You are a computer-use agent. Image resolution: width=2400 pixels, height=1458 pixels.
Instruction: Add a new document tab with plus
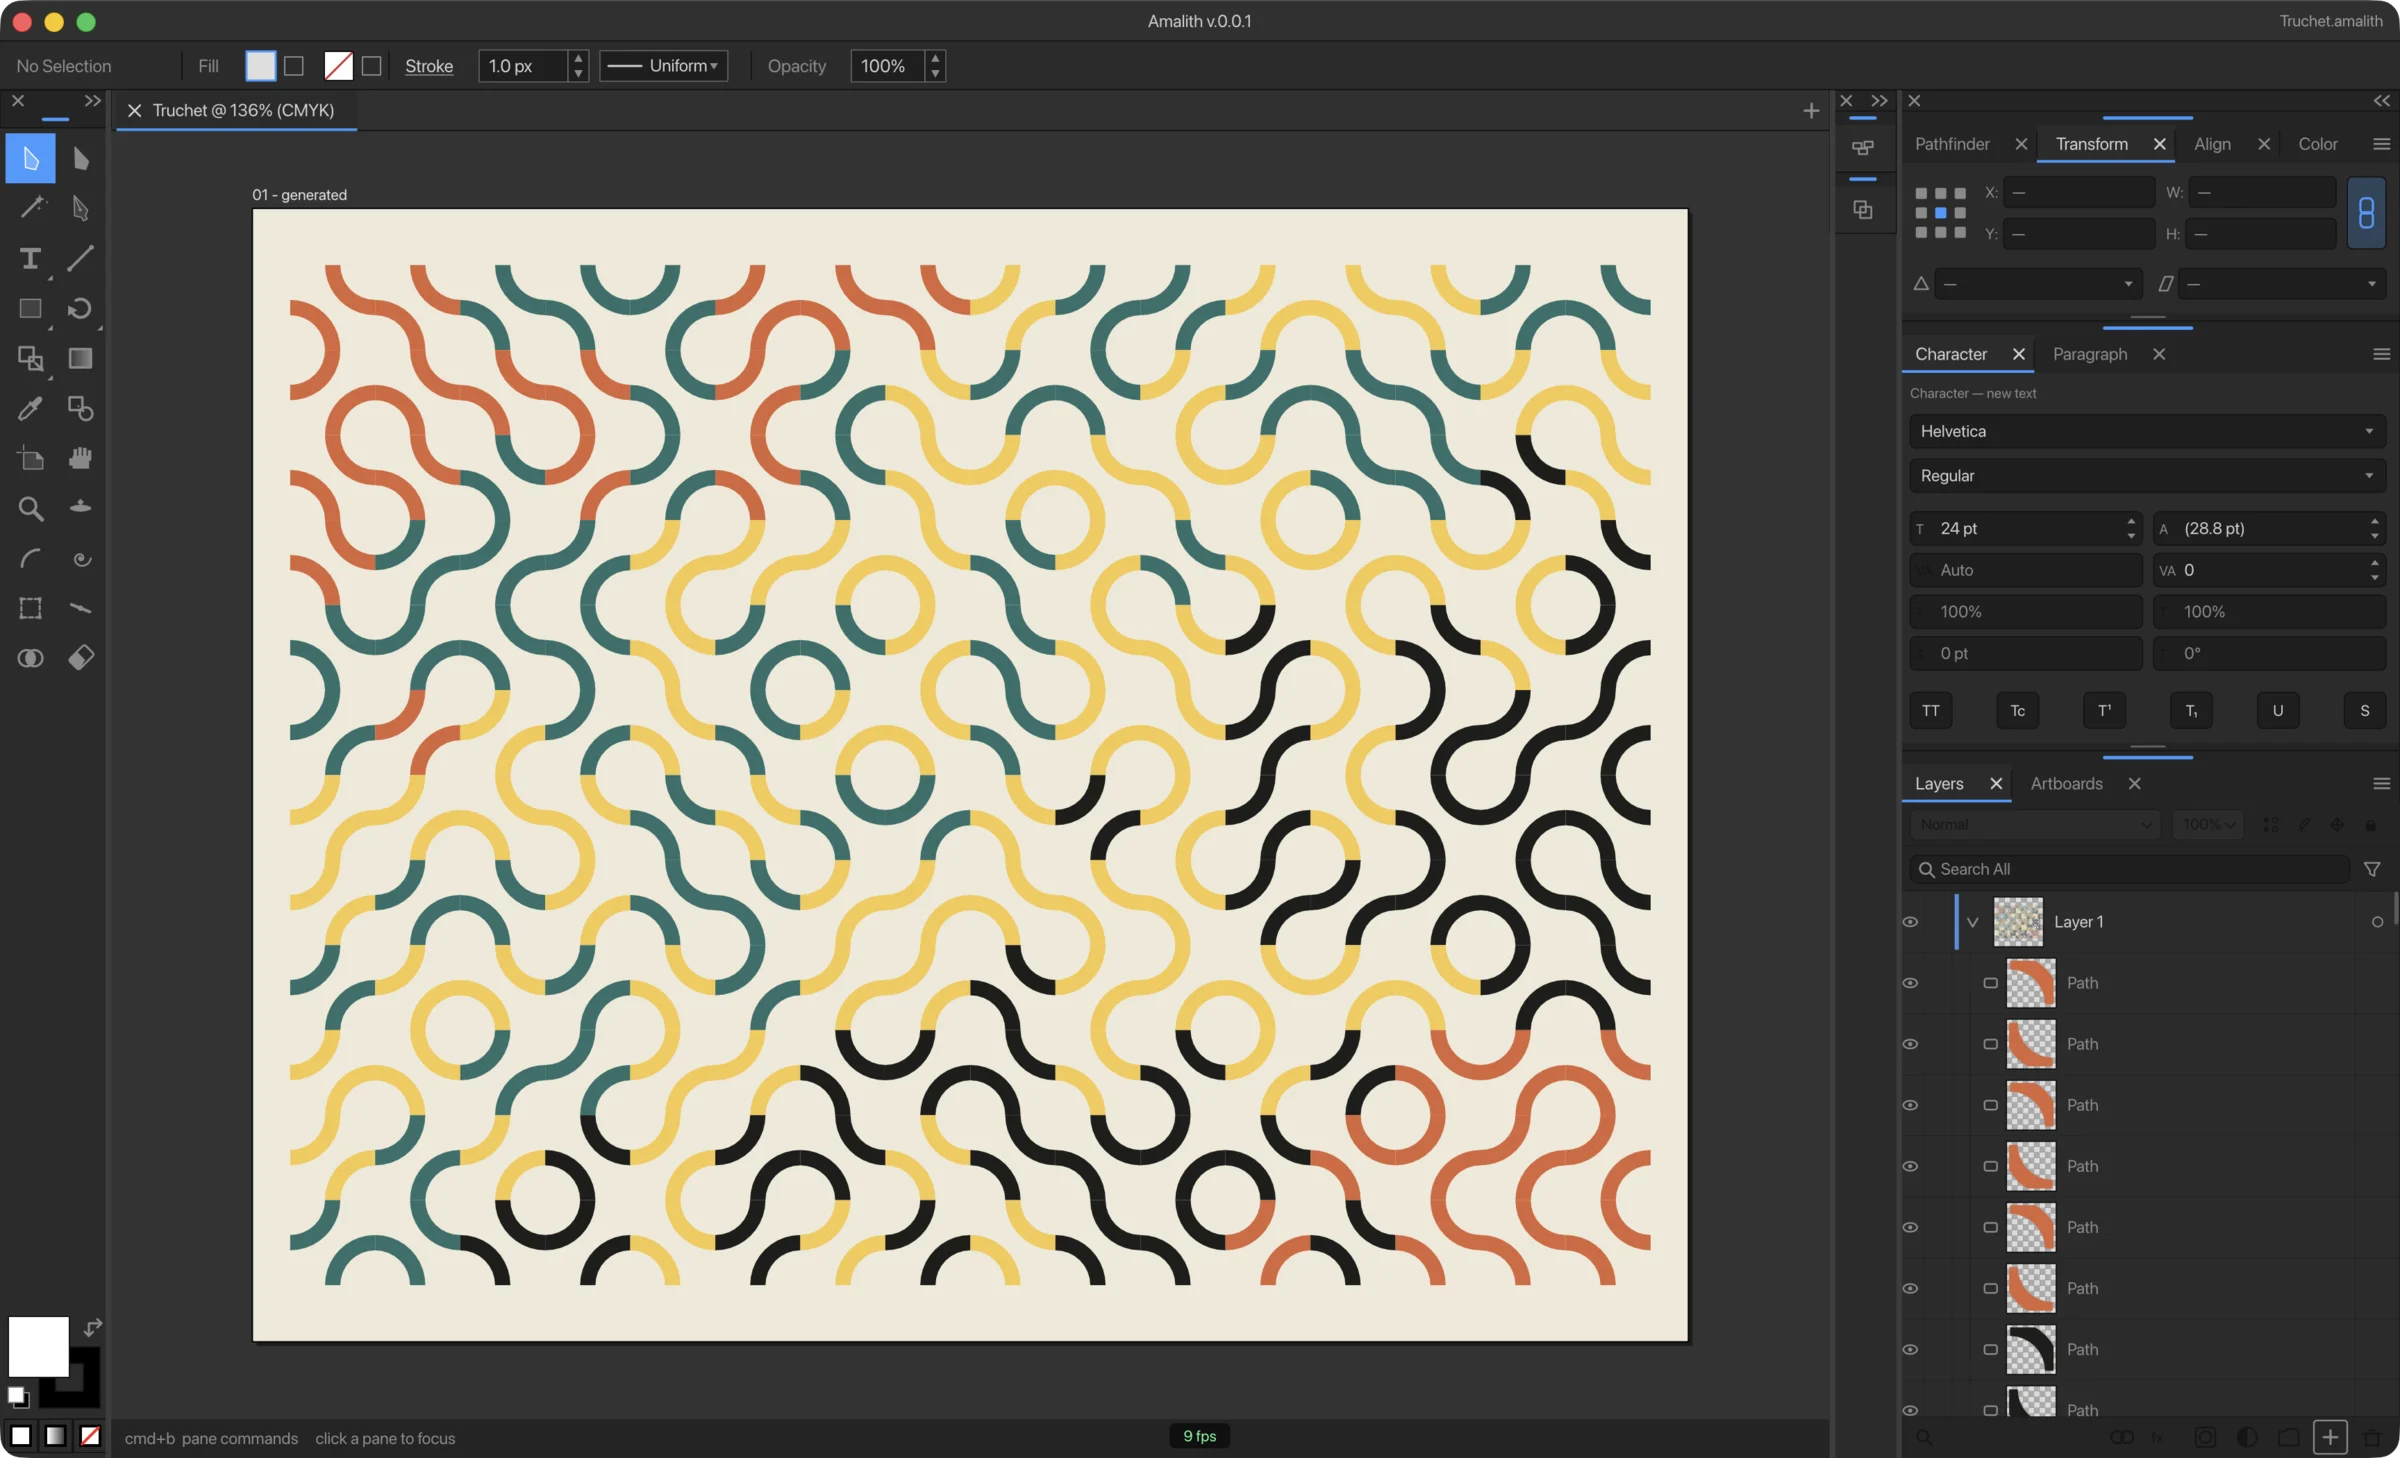click(x=1811, y=110)
